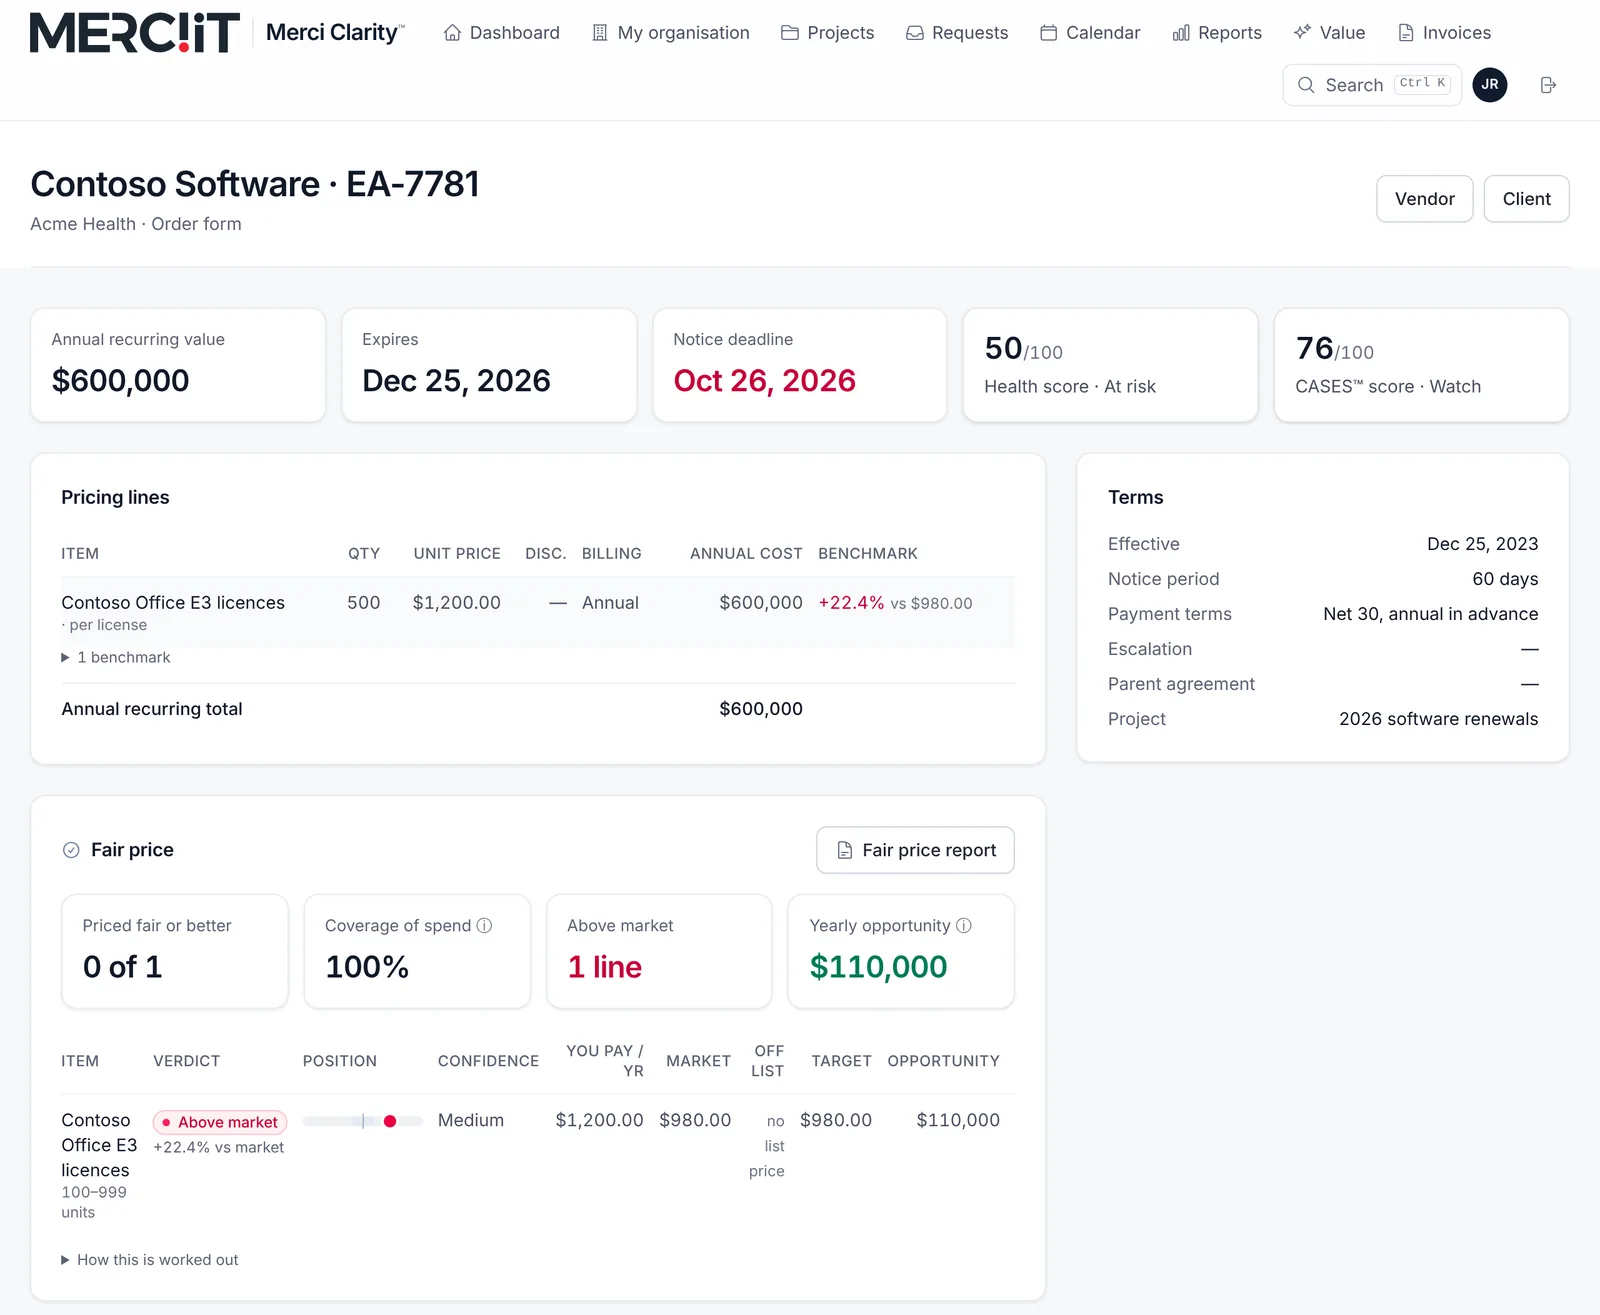Open the Fair price report
This screenshot has width=1600, height=1315.
tap(915, 850)
